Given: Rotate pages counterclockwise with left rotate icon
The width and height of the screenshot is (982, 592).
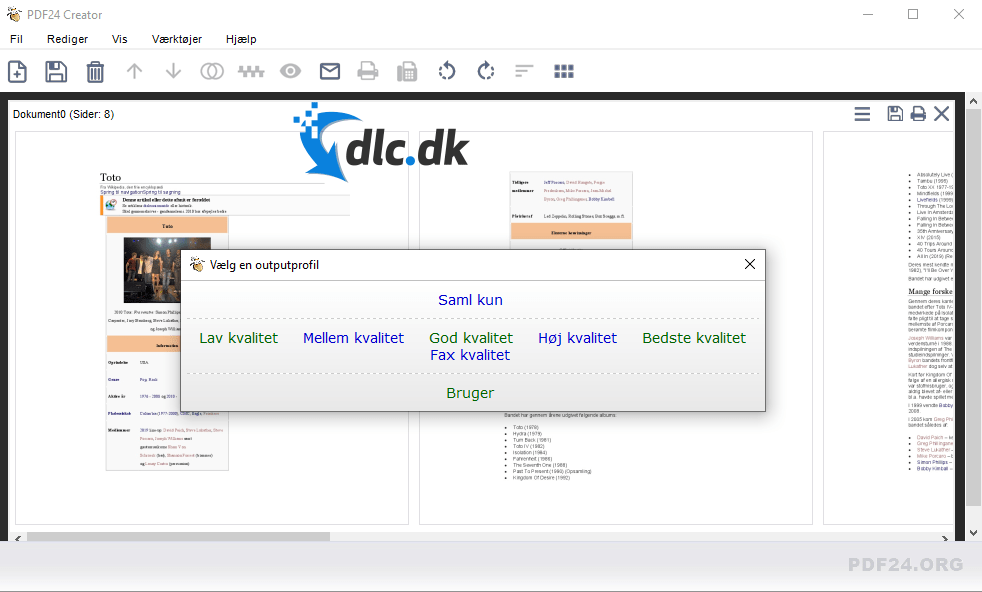Looking at the screenshot, I should [447, 71].
